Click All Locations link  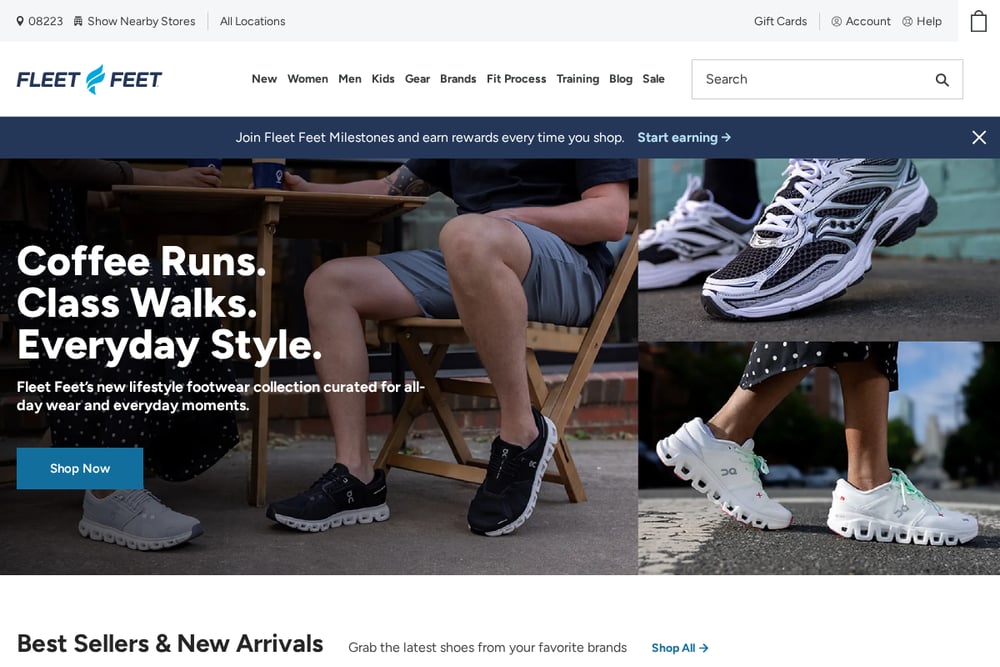coord(253,21)
